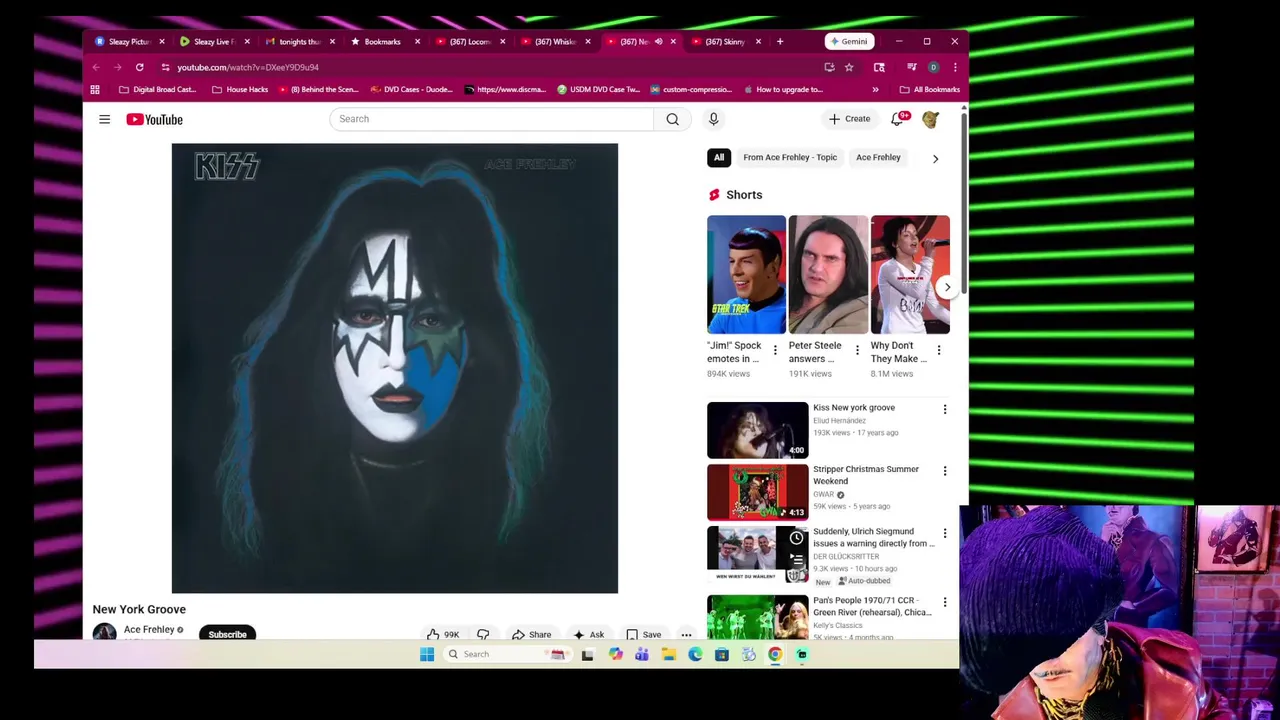
Task: Show hidden bookmarks with the chevron
Action: click(875, 89)
